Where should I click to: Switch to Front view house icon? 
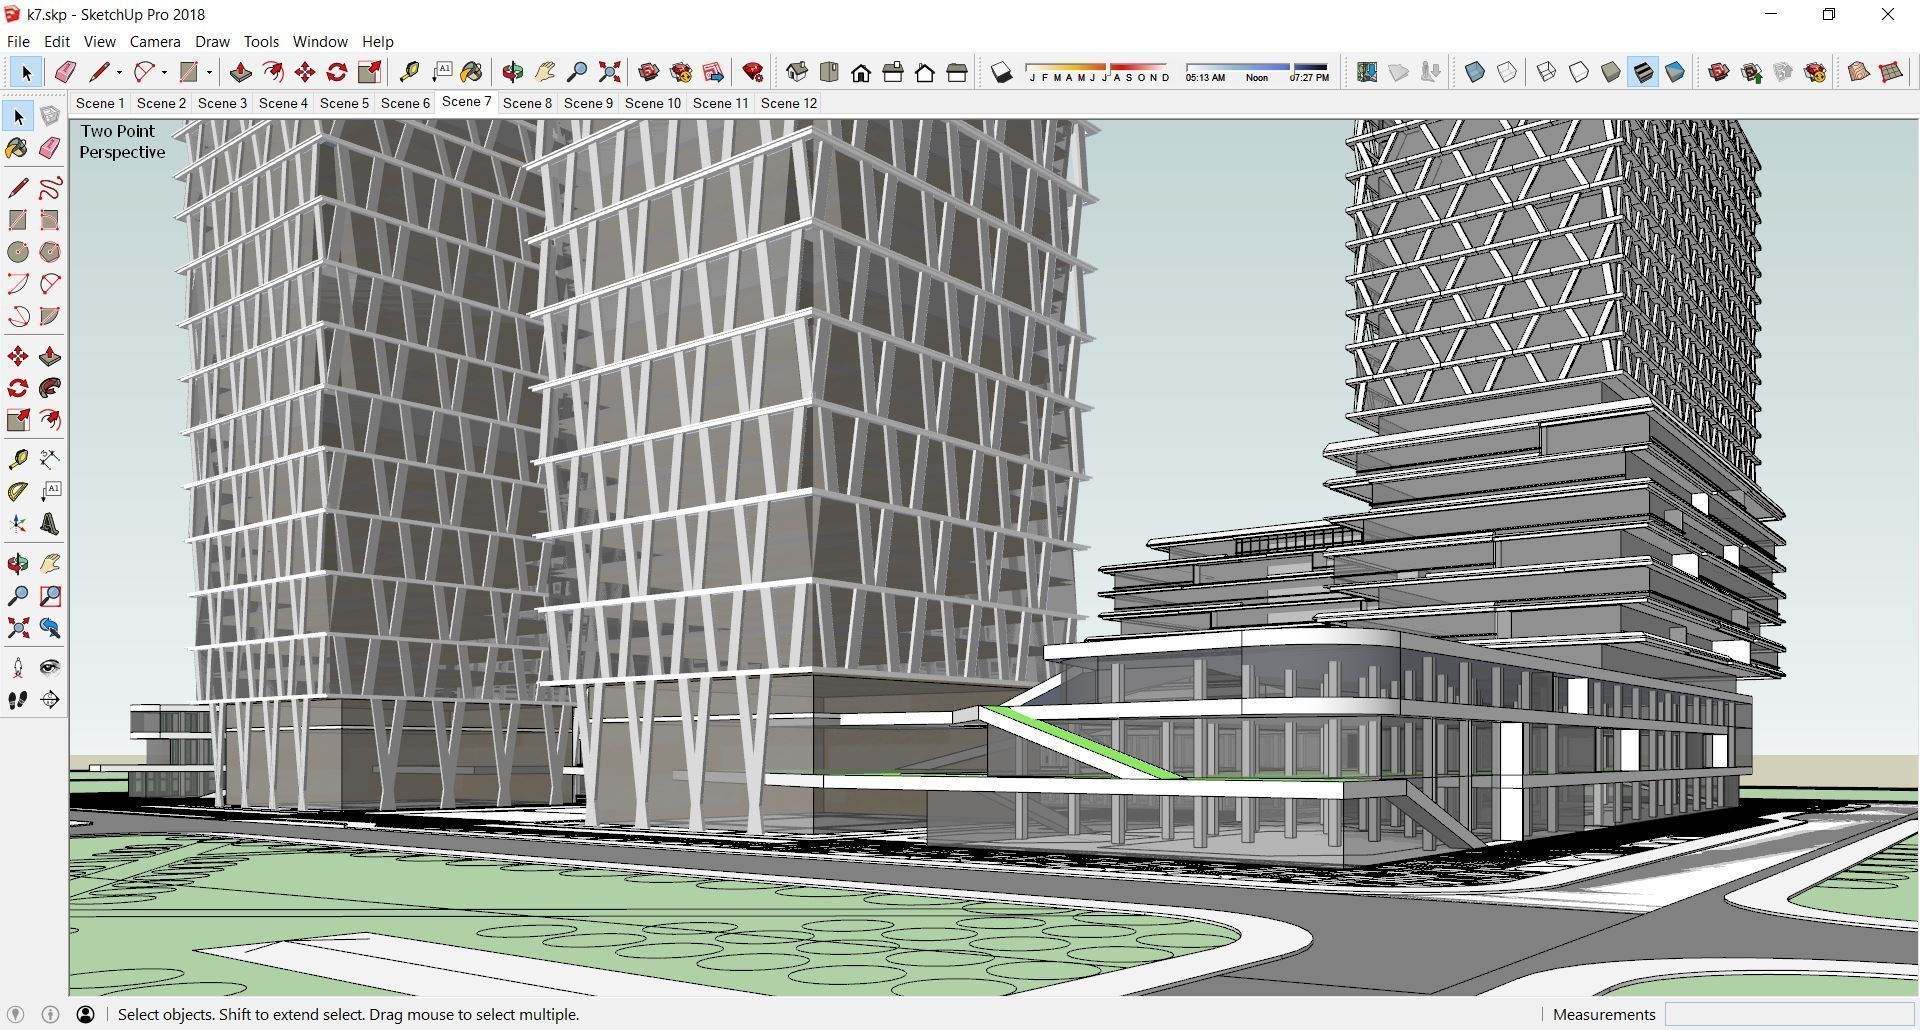pos(861,72)
